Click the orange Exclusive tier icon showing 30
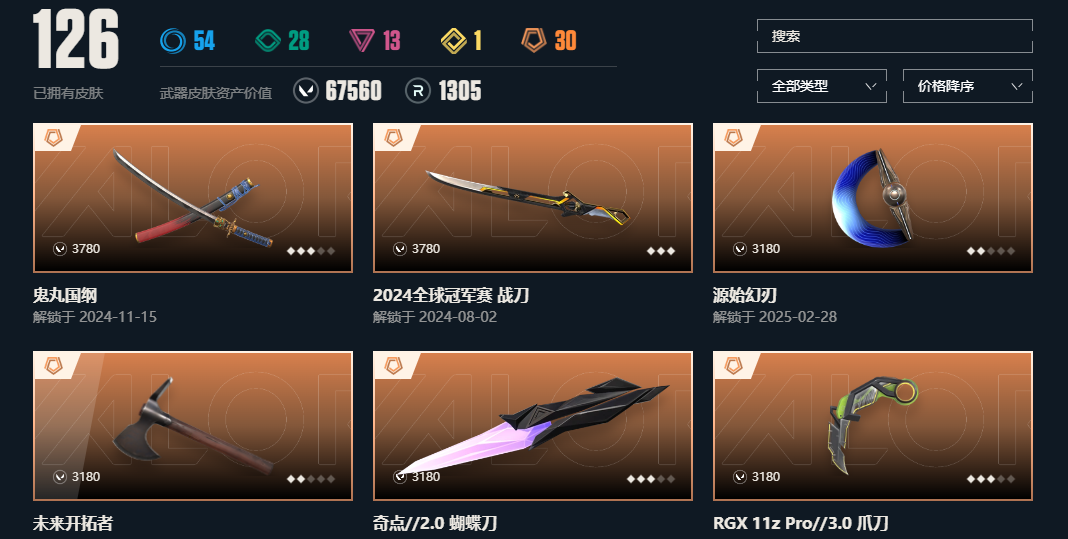1068x539 pixels. (x=534, y=40)
